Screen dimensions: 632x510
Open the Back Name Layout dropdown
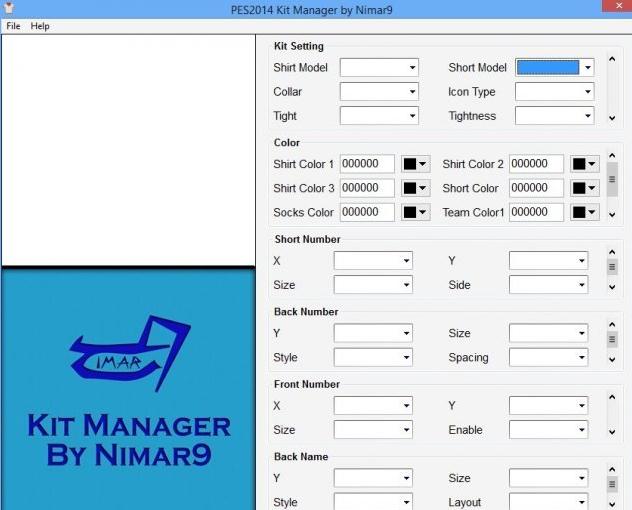548,502
